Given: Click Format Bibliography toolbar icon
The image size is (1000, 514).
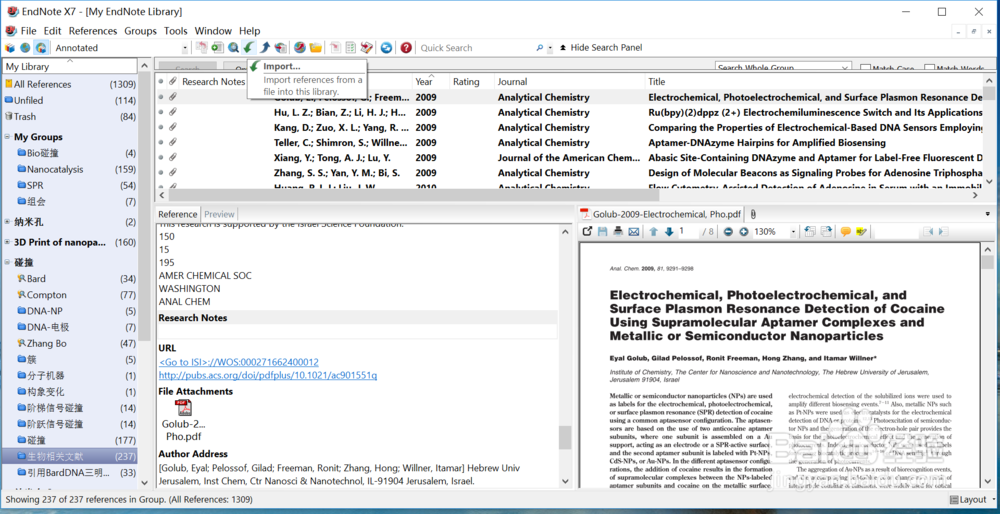Looking at the screenshot, I should [x=351, y=48].
